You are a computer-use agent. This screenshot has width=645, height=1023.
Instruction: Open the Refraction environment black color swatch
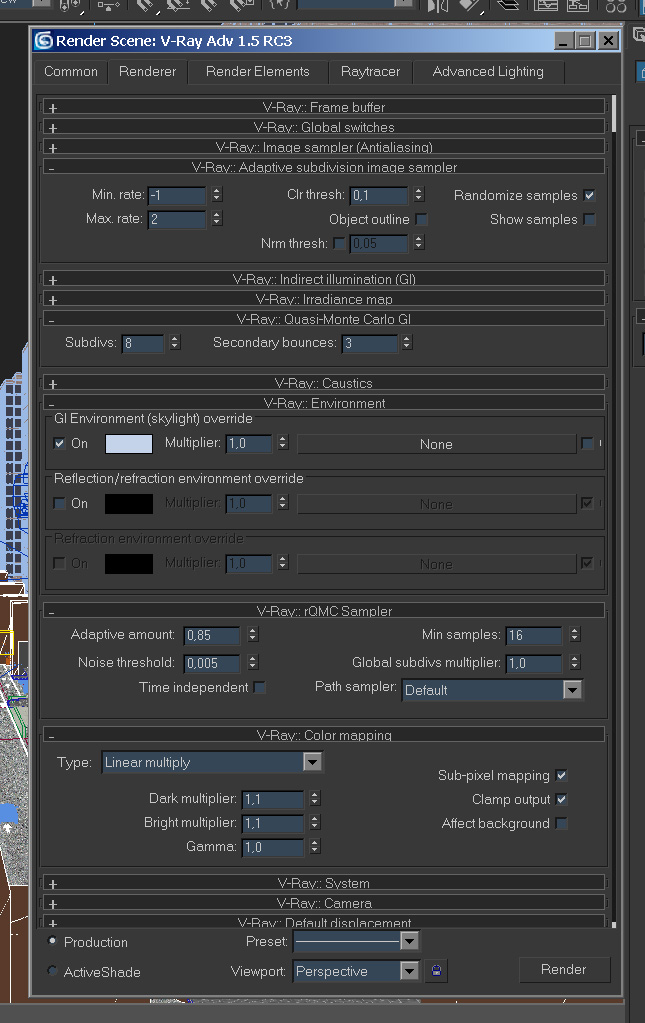(x=129, y=564)
